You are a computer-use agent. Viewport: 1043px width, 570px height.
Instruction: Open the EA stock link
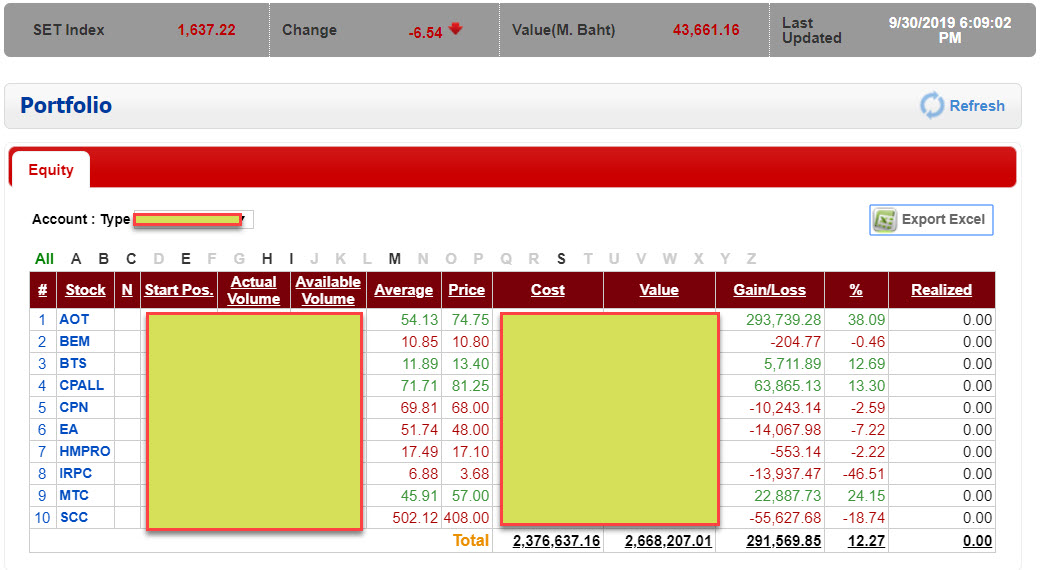coord(69,429)
